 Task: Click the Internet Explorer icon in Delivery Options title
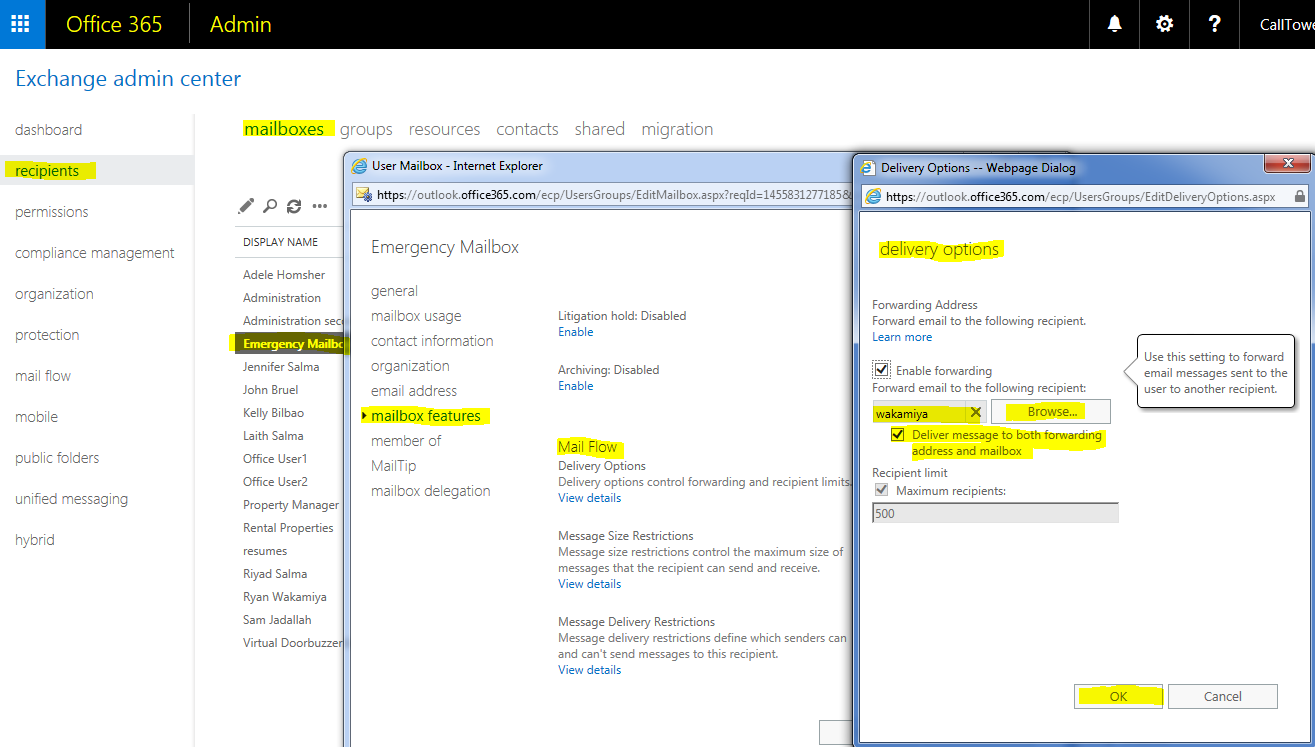[x=868, y=168]
